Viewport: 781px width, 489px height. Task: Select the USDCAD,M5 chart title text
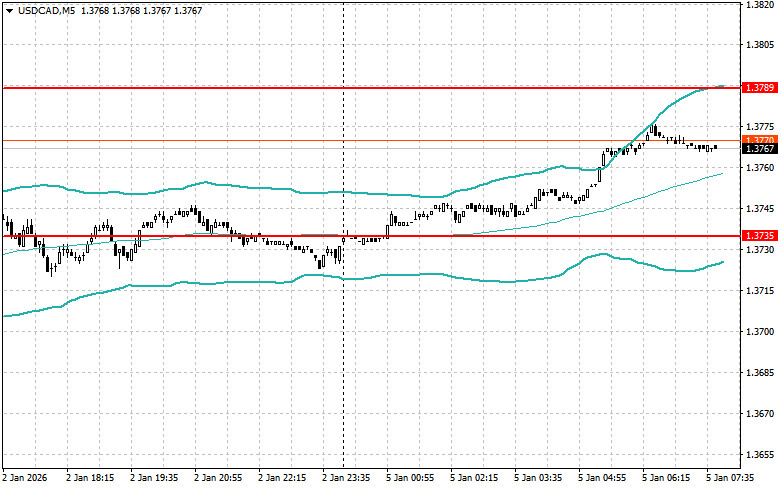coord(46,10)
